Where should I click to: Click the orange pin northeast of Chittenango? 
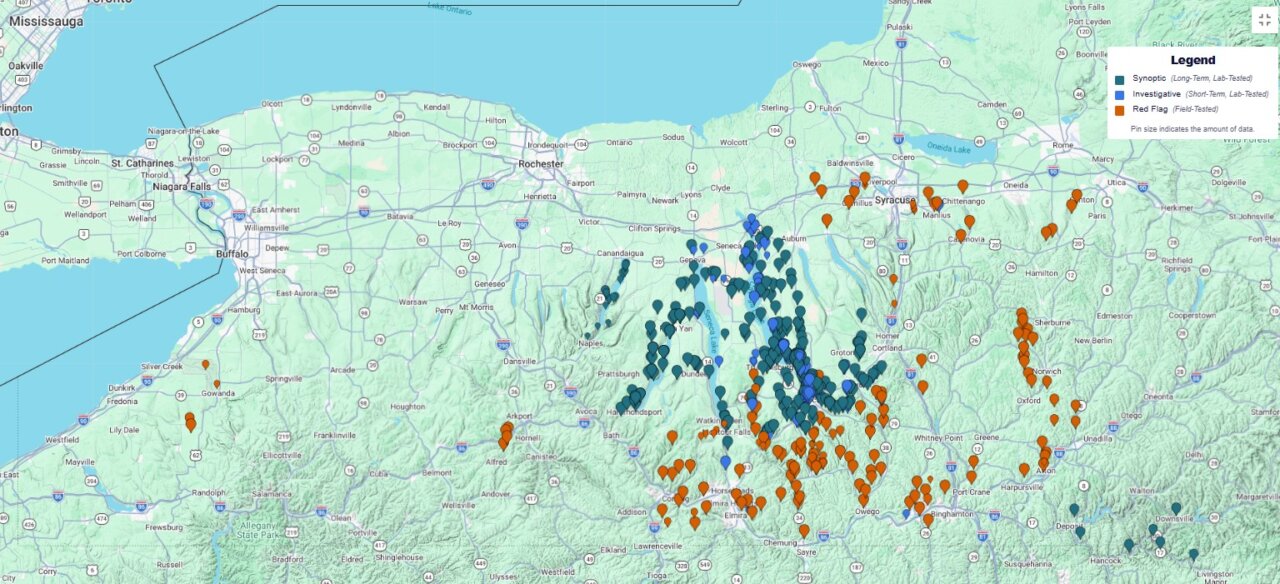coord(962,186)
